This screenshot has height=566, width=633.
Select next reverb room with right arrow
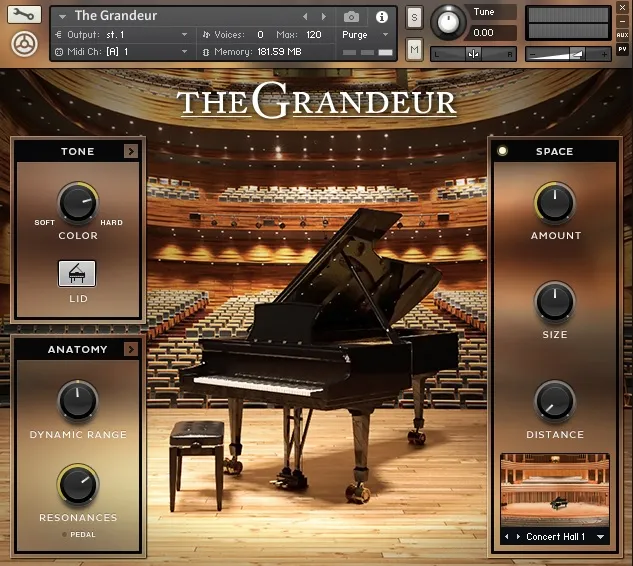pyautogui.click(x=518, y=537)
